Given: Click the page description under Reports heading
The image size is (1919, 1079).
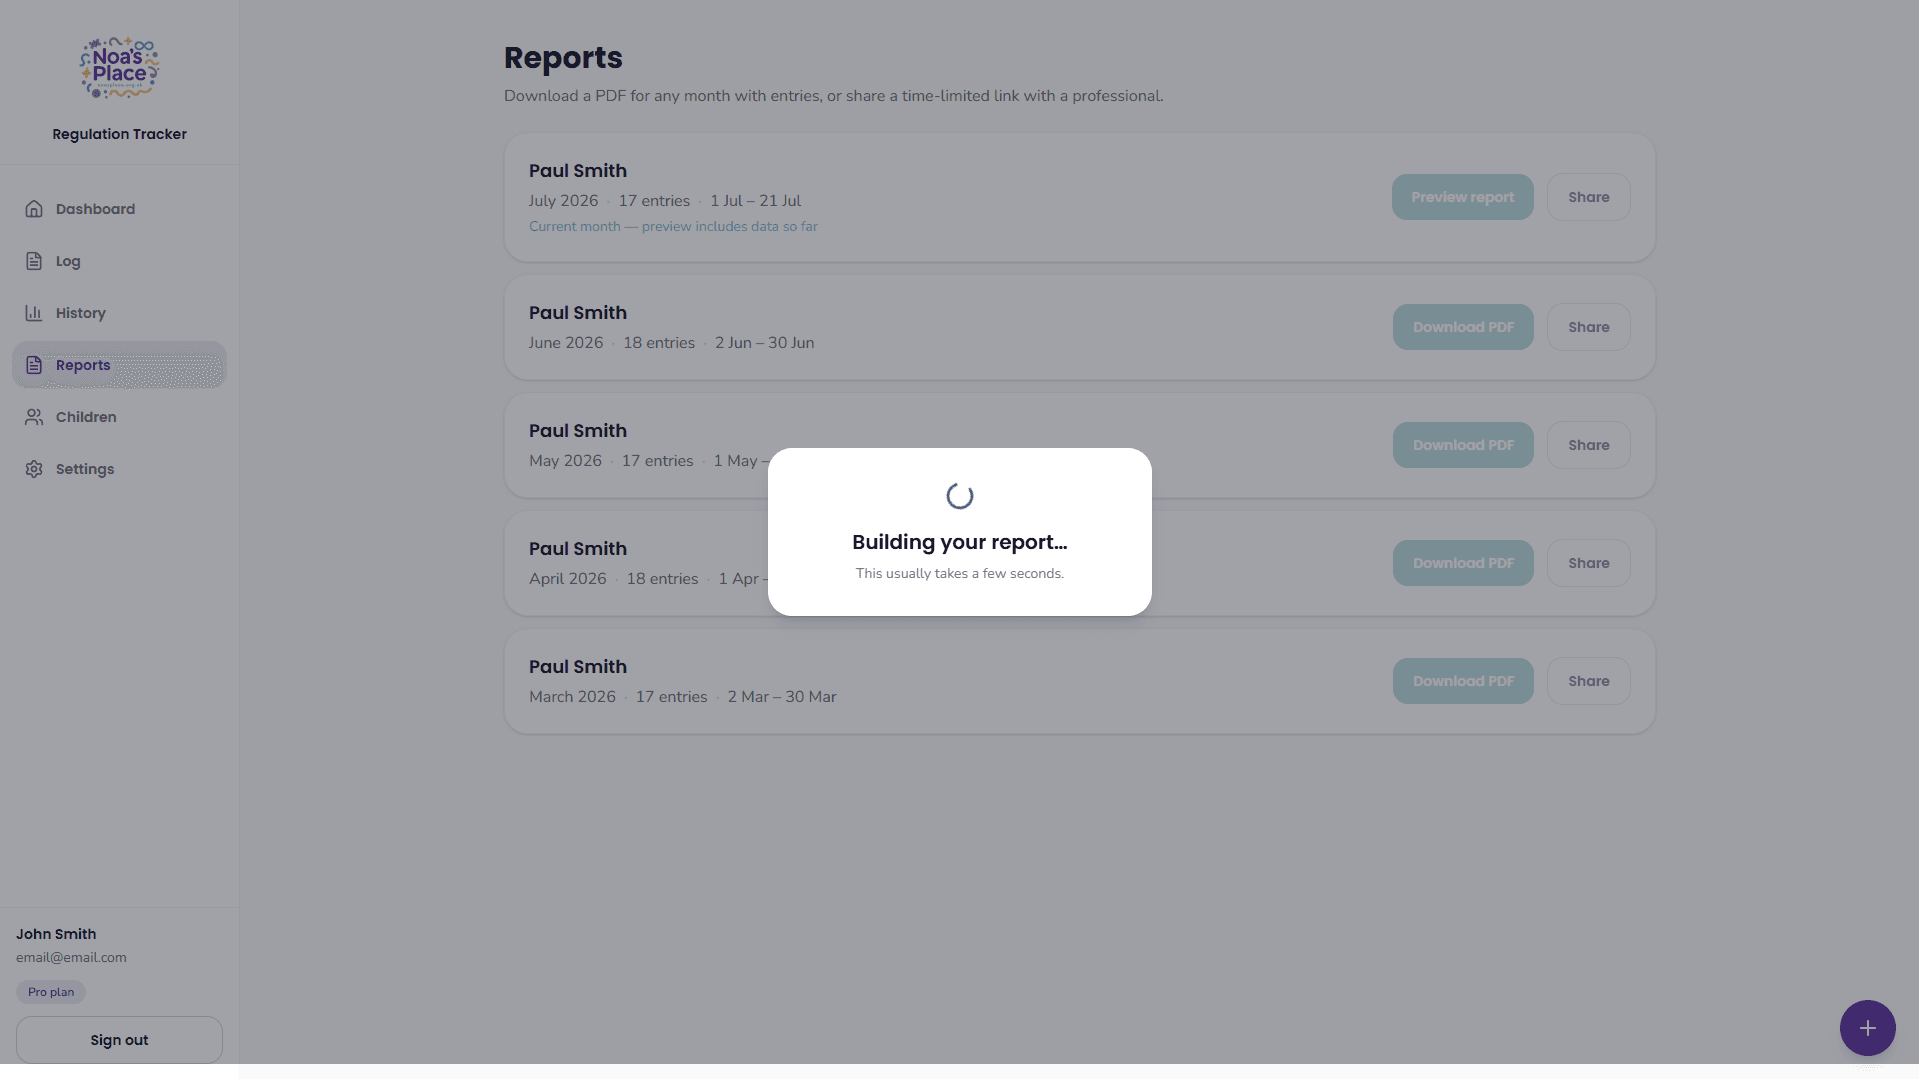Looking at the screenshot, I should pyautogui.click(x=833, y=96).
